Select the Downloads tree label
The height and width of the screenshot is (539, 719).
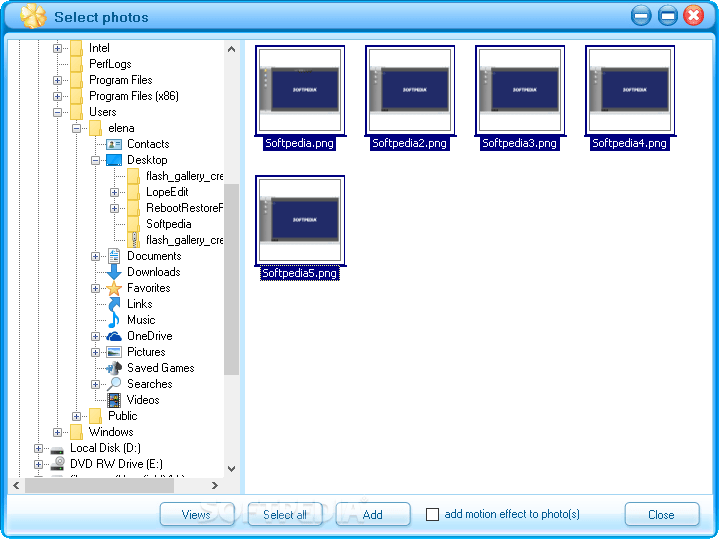pyautogui.click(x=154, y=272)
